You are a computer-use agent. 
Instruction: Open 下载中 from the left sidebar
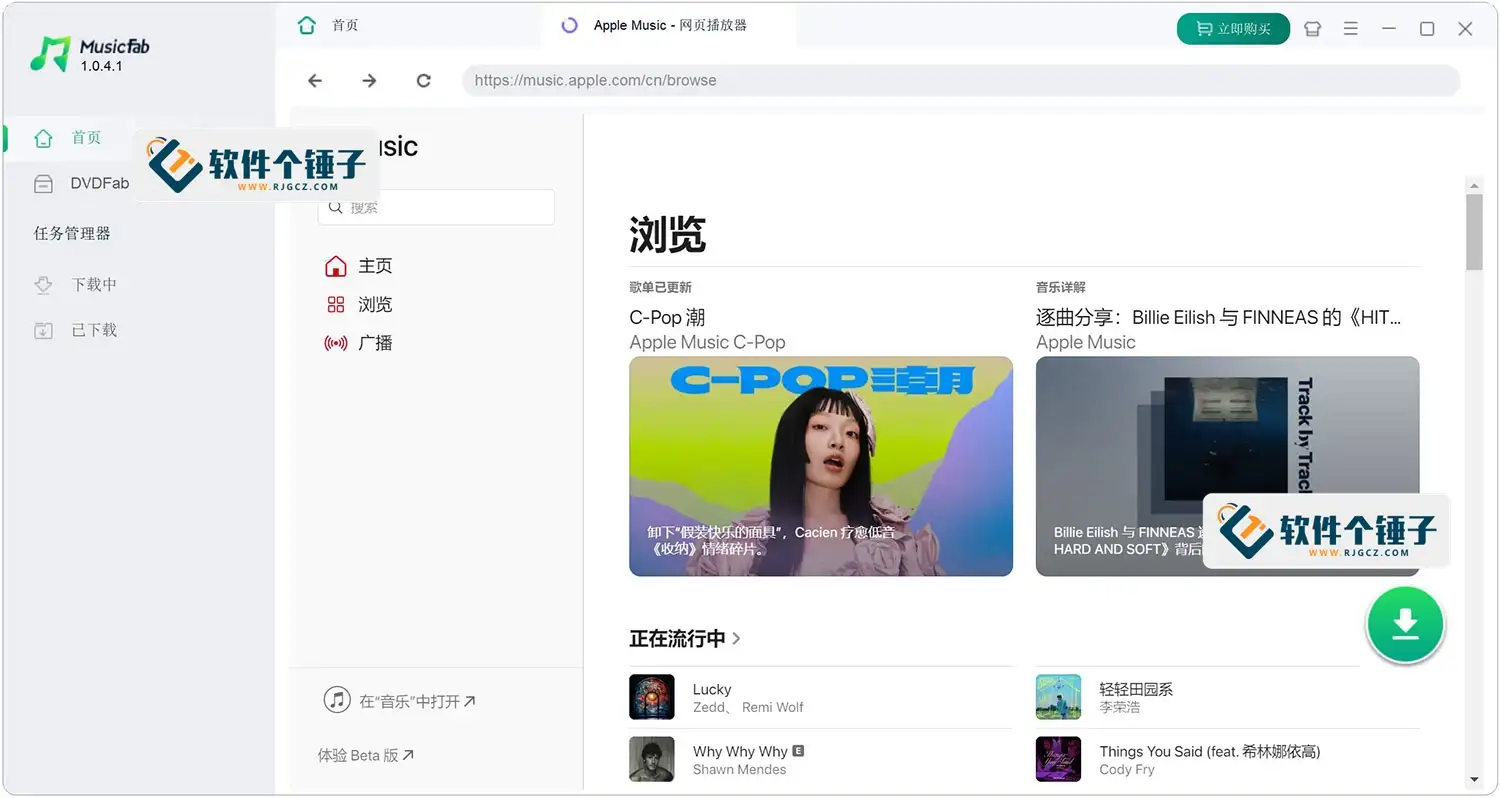pyautogui.click(x=87, y=284)
